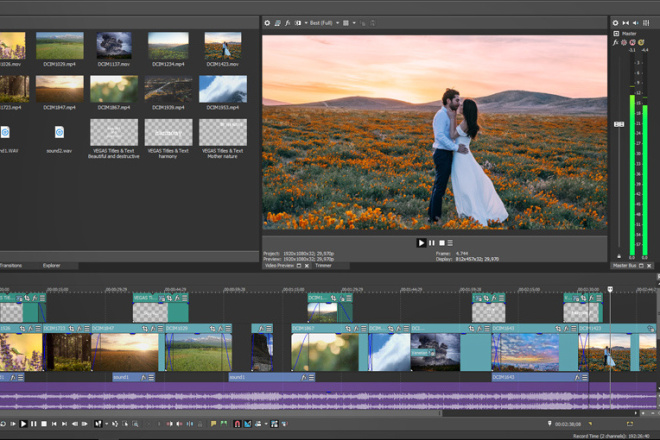Open Master automation settings gear icon

tap(624, 43)
